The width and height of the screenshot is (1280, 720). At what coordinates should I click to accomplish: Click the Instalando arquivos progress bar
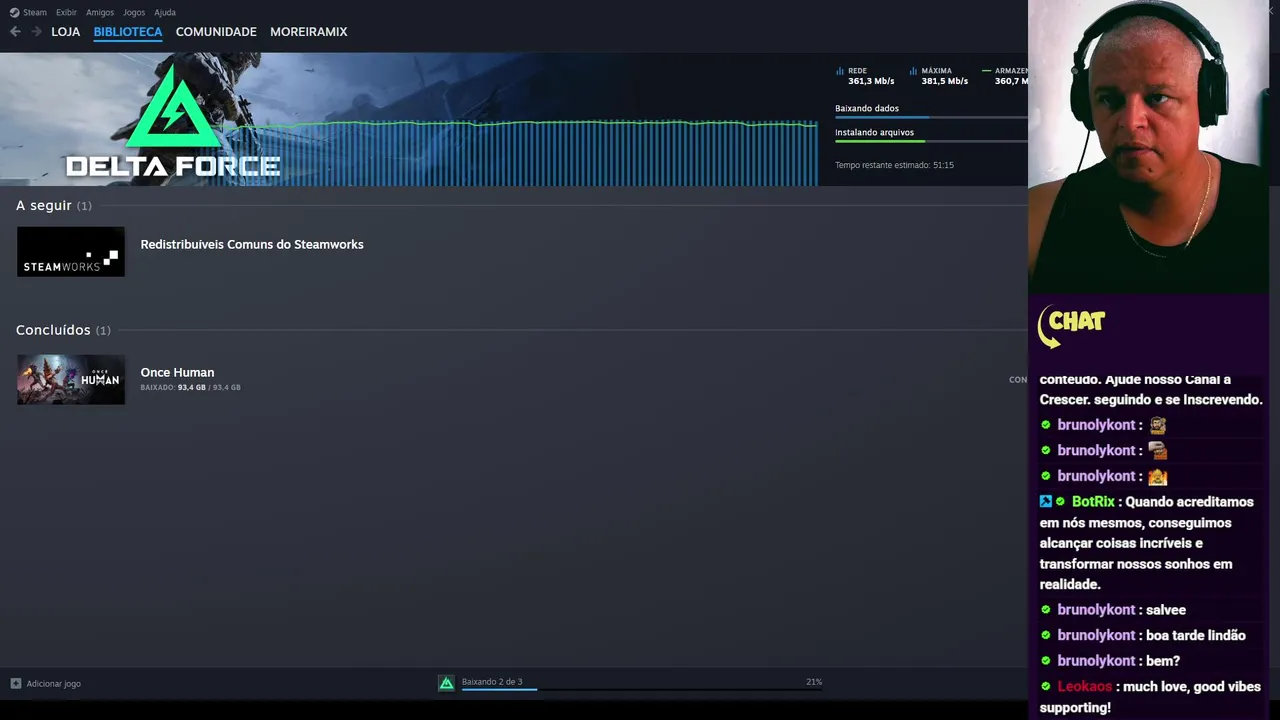(931, 142)
